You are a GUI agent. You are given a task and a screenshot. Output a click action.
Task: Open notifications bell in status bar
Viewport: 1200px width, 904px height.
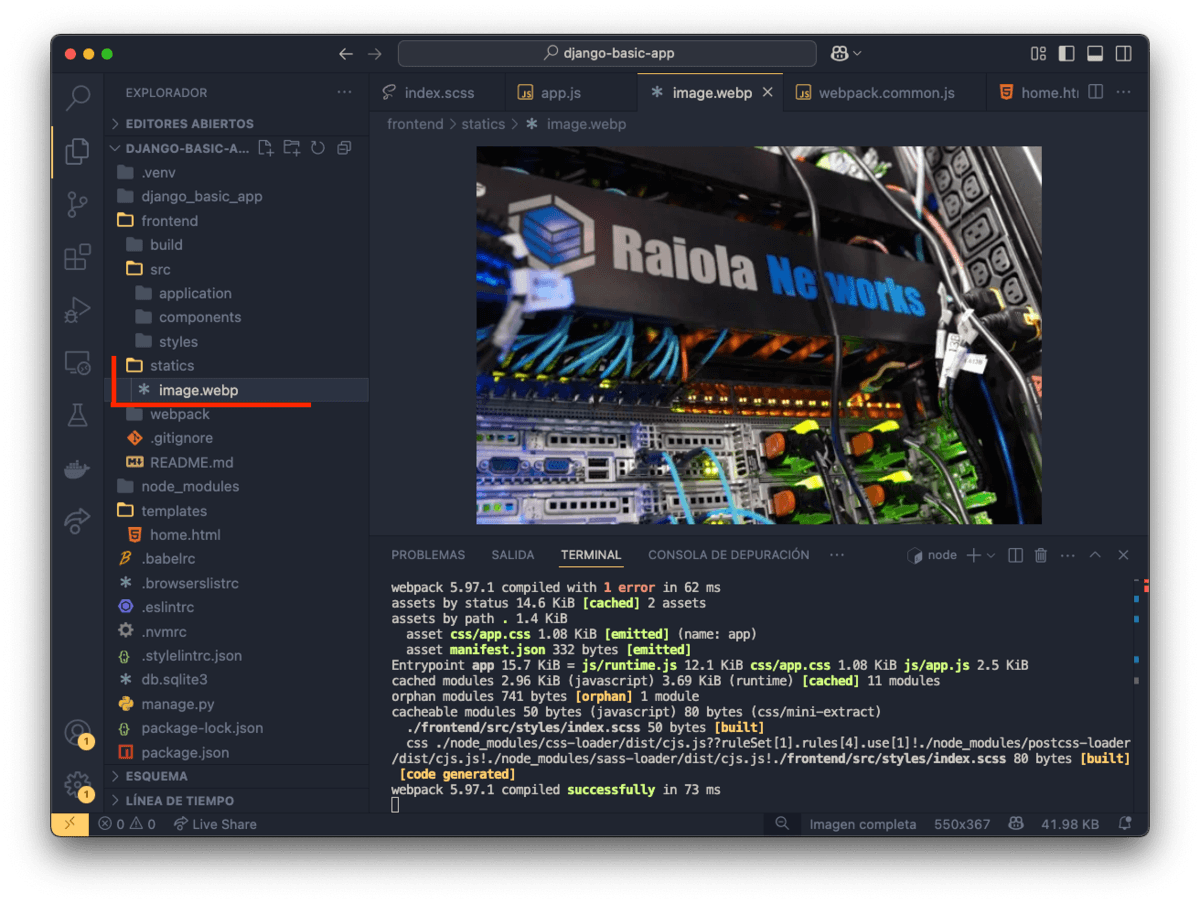1126,824
